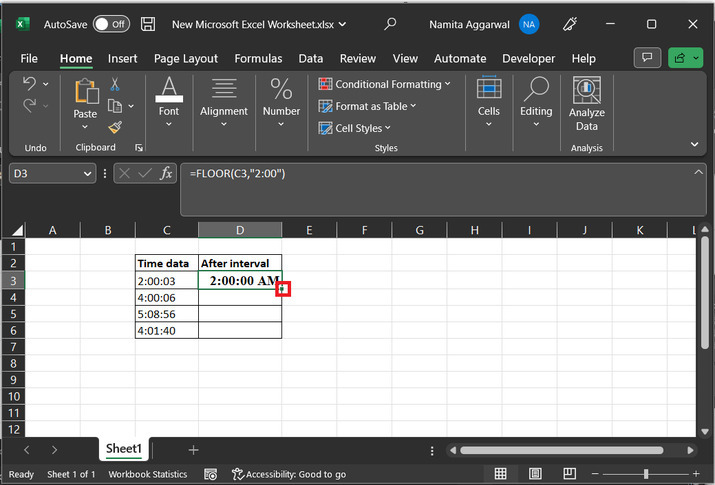Click the Insert Function fx icon
The height and width of the screenshot is (485, 715).
coord(165,173)
